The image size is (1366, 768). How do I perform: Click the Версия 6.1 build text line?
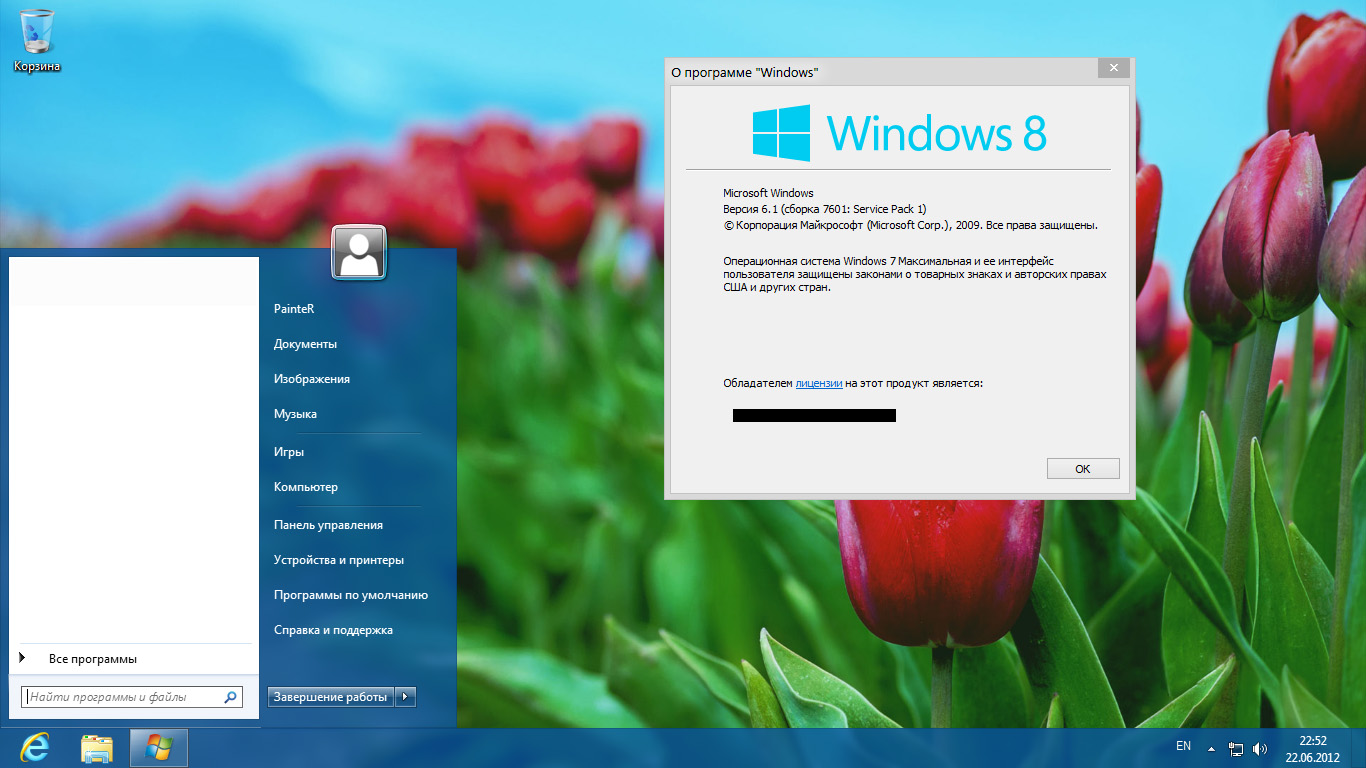point(825,209)
